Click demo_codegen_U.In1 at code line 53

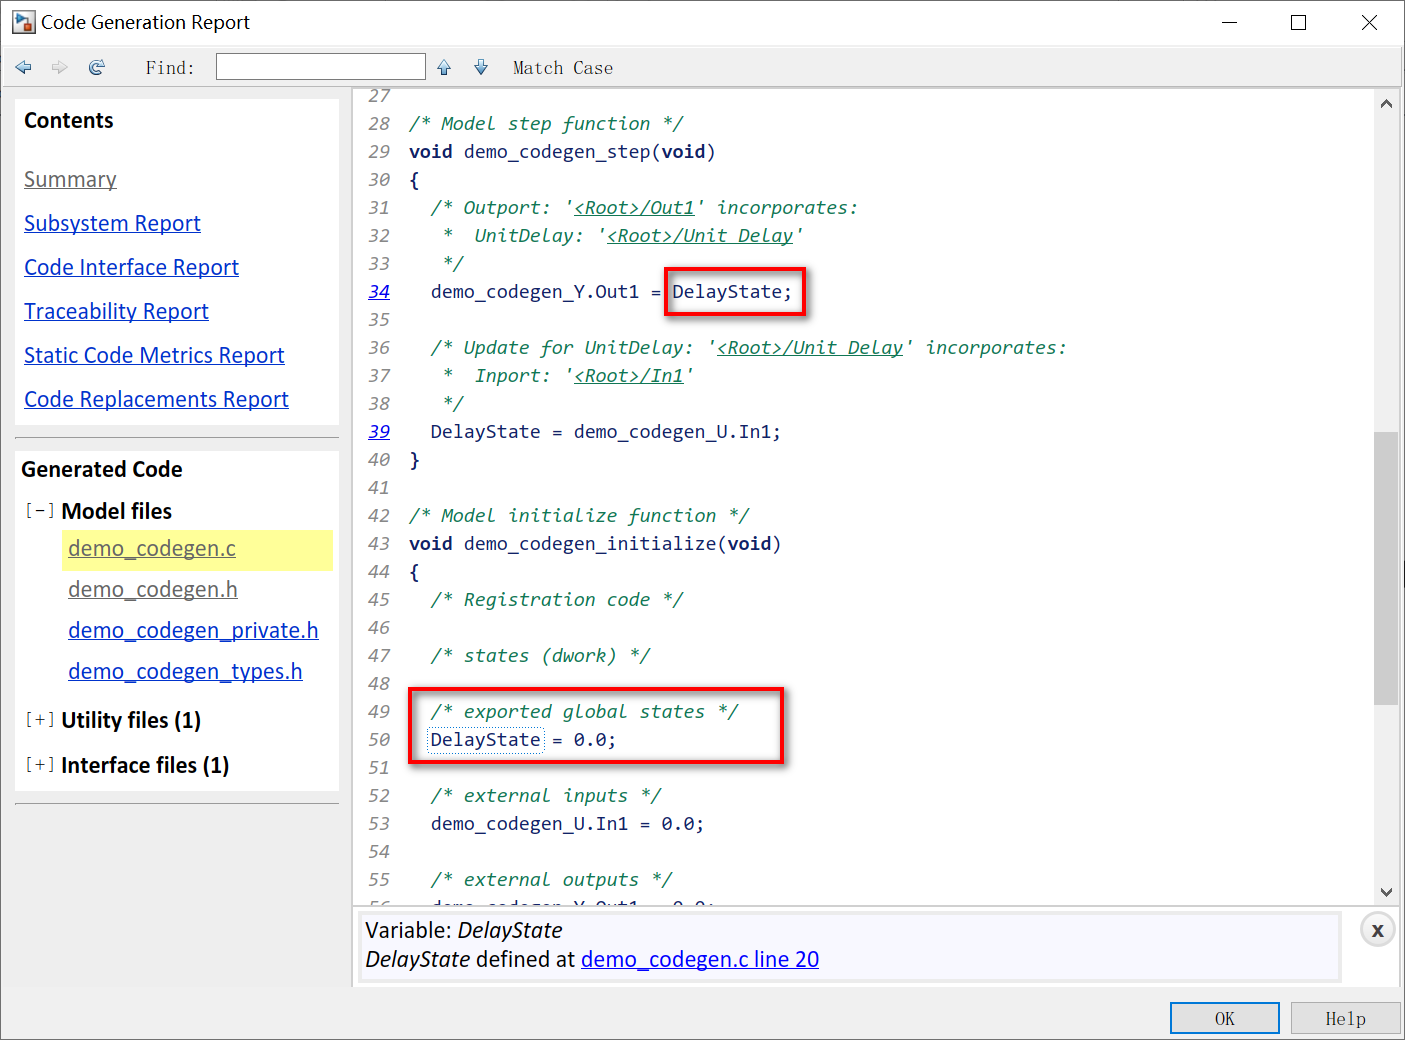pos(529,824)
